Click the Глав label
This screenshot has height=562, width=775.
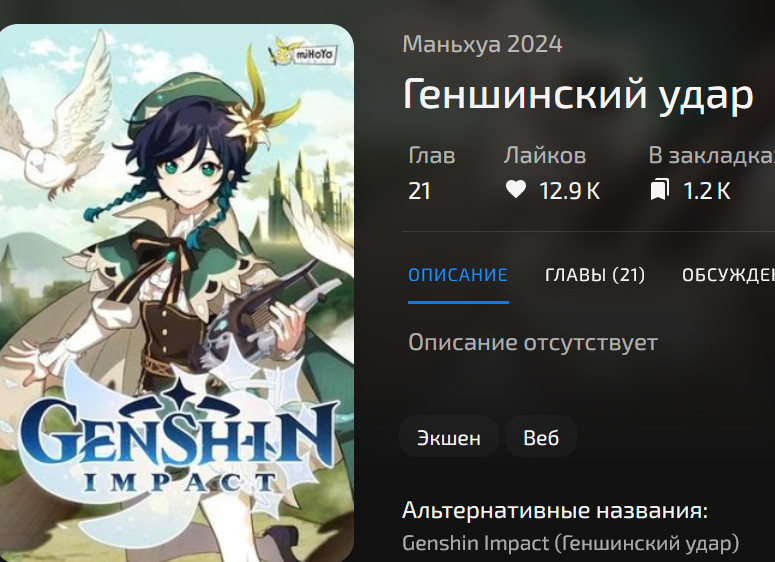tap(431, 156)
